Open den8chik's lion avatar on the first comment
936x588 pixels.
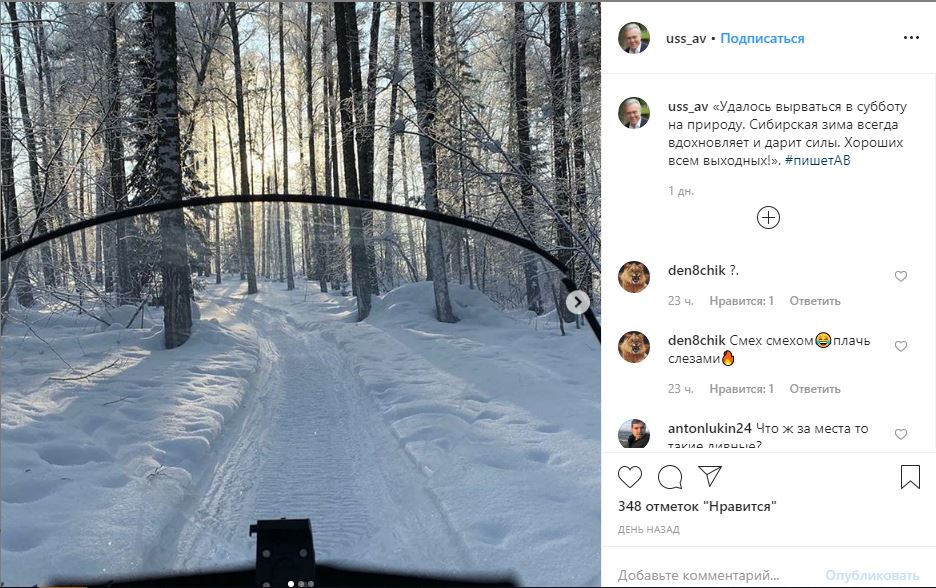634,277
